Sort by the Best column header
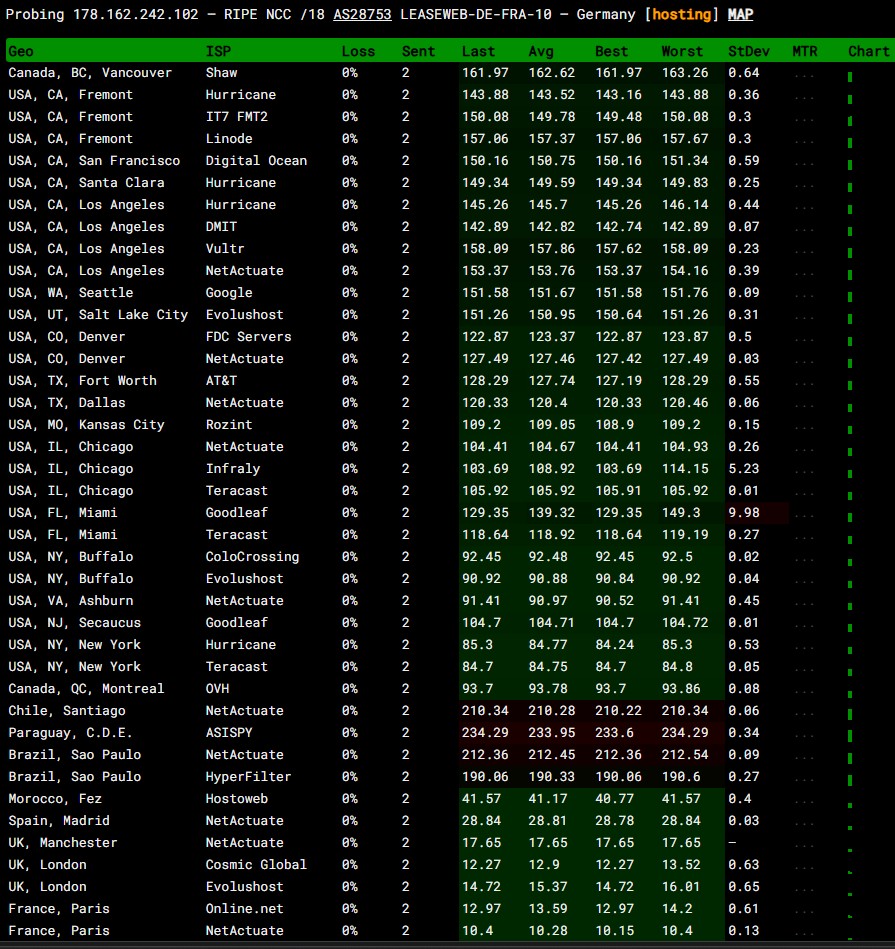895x949 pixels. [611, 51]
